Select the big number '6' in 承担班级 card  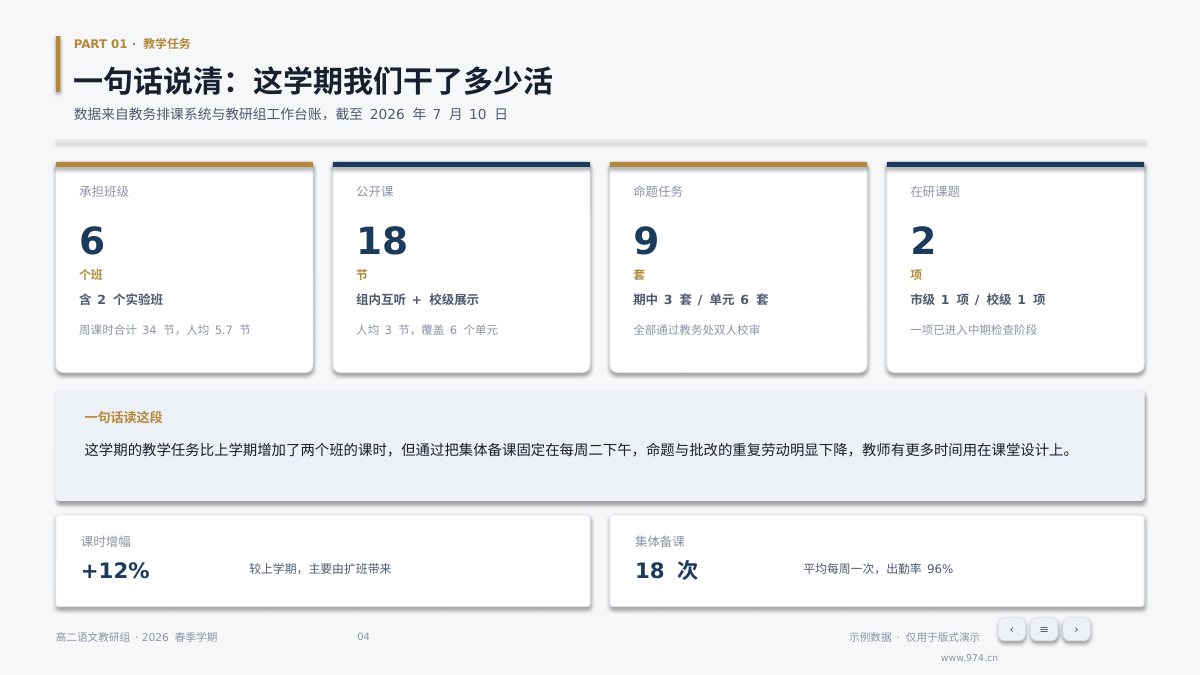point(92,241)
